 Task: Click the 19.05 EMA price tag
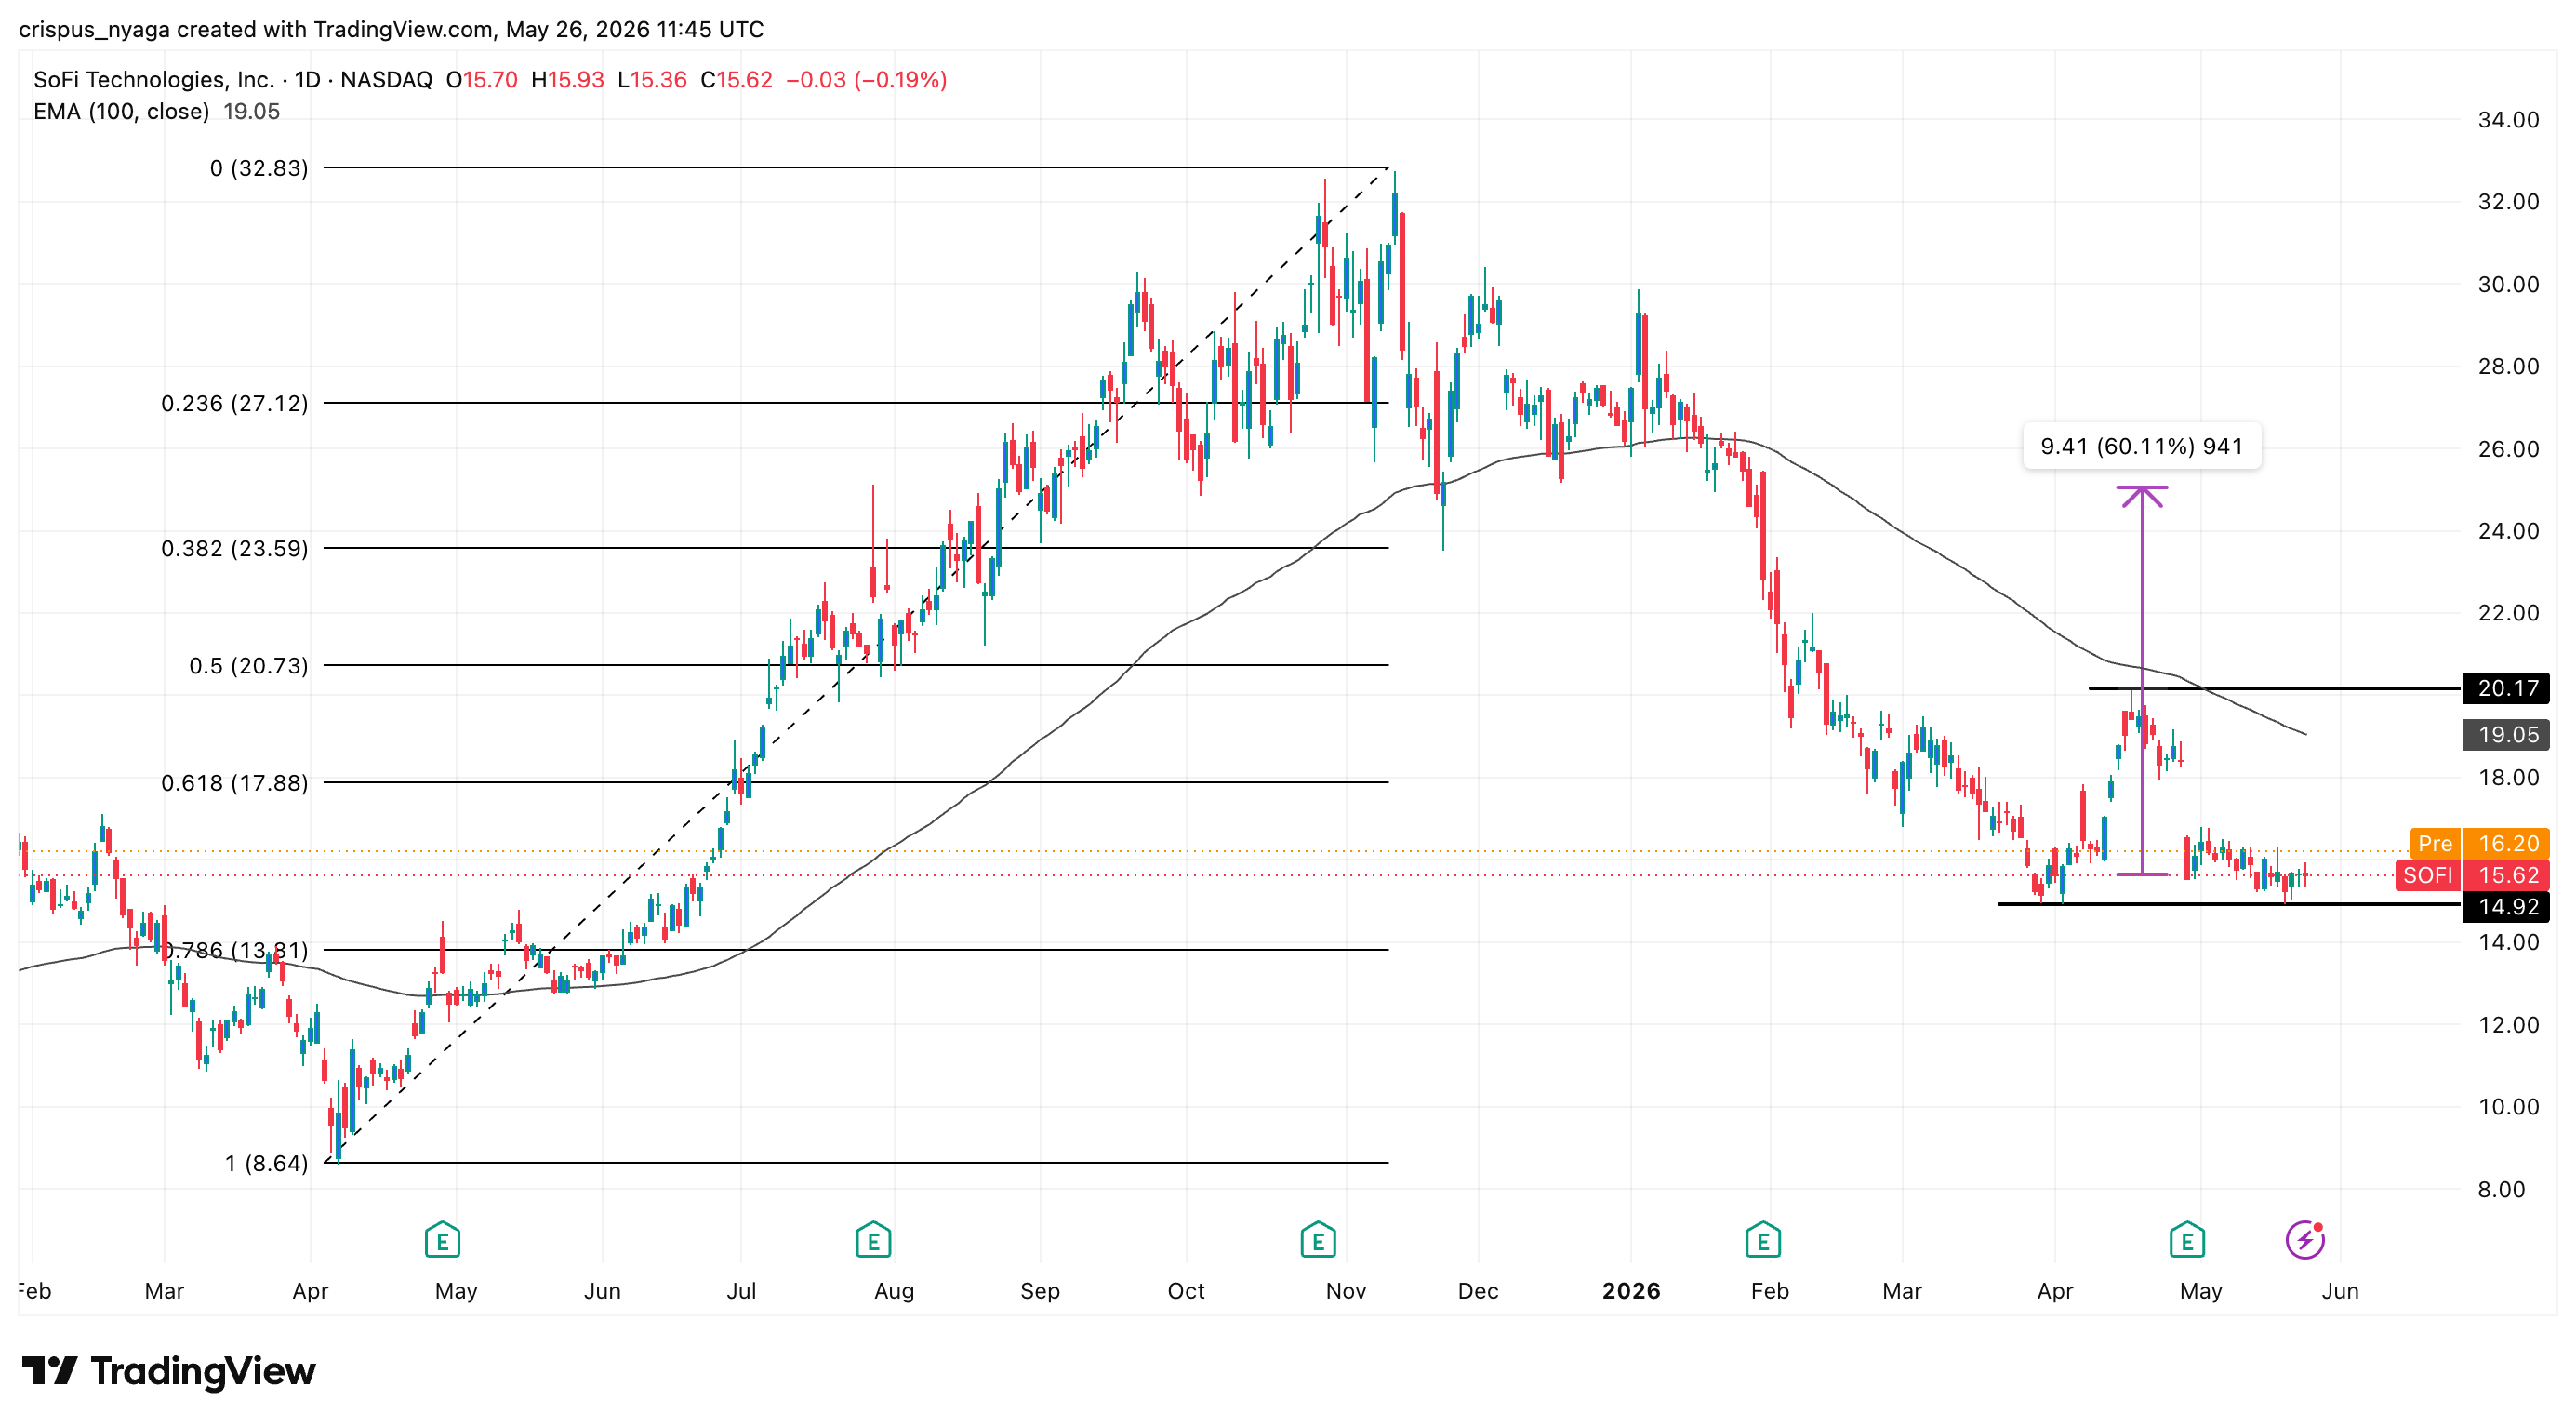pos(2505,735)
